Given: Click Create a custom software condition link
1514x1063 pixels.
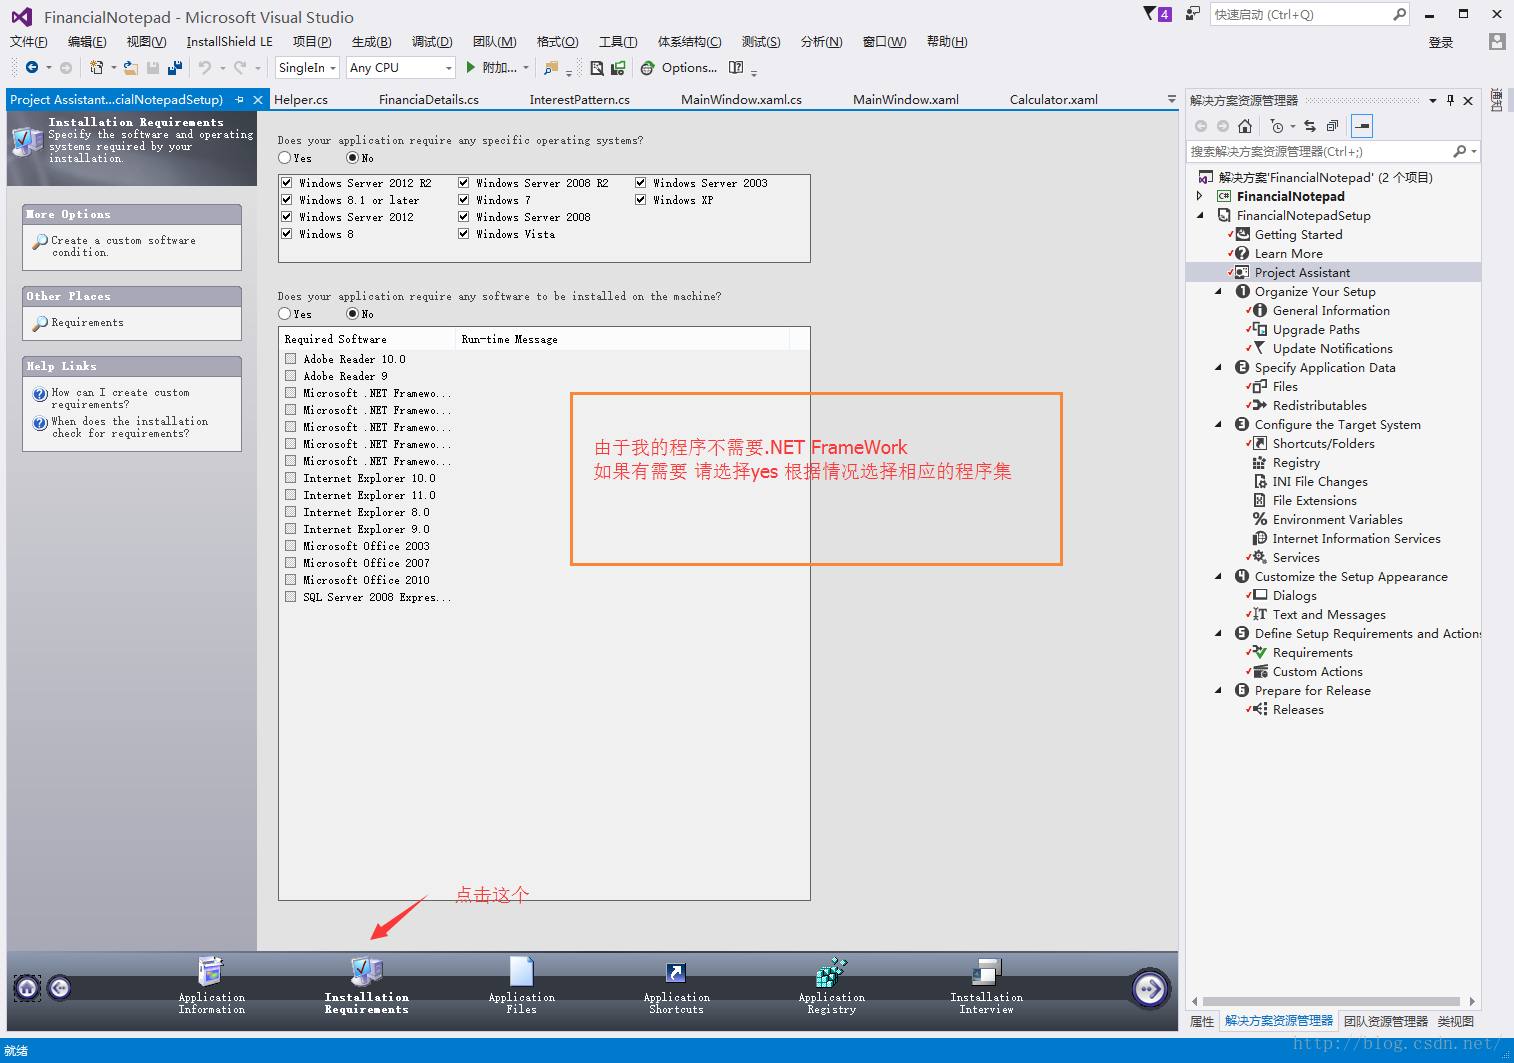Looking at the screenshot, I should 123,246.
